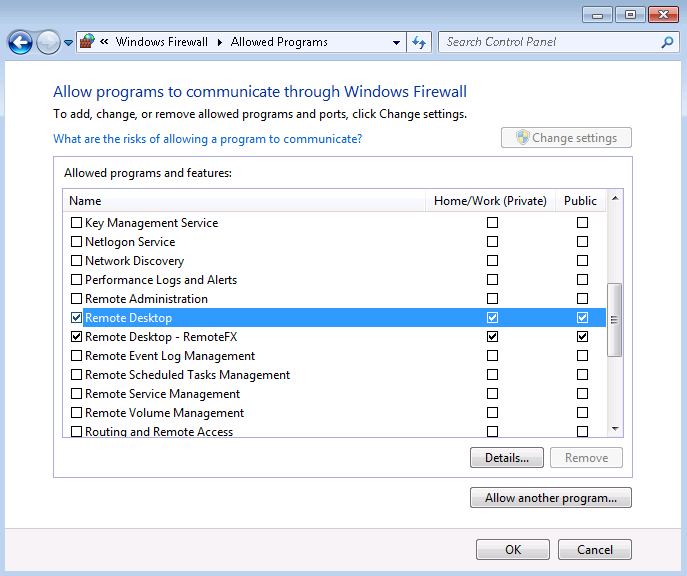
Task: Select the Netlogon Service row text
Action: point(130,242)
